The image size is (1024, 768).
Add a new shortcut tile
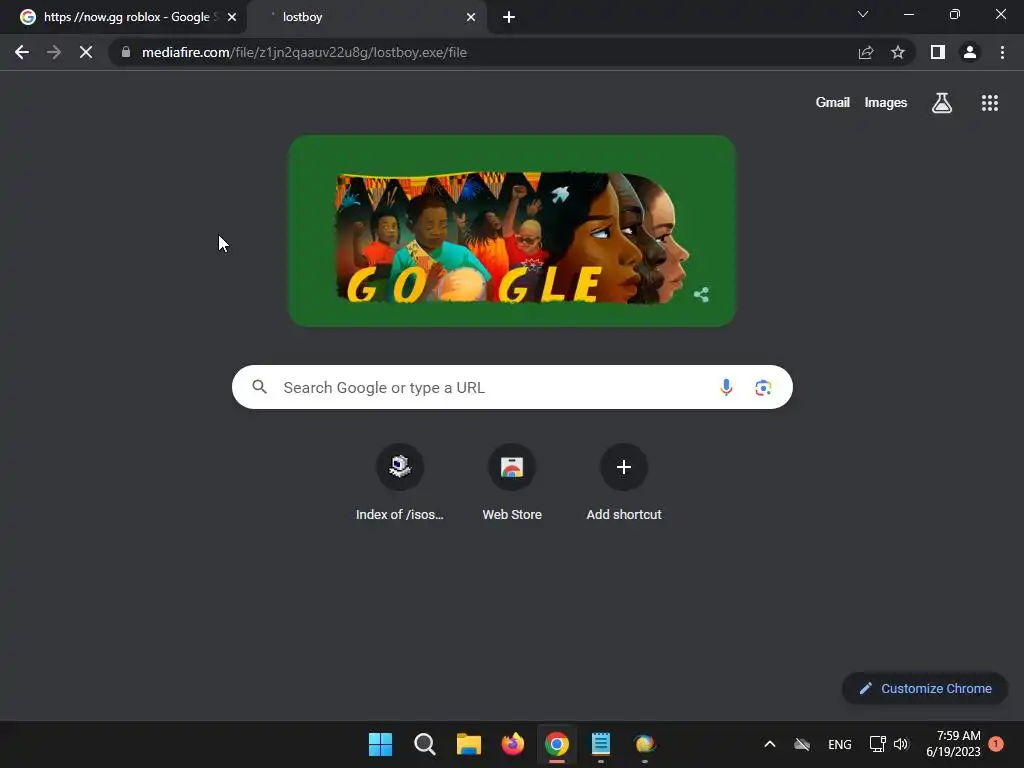pyautogui.click(x=624, y=483)
